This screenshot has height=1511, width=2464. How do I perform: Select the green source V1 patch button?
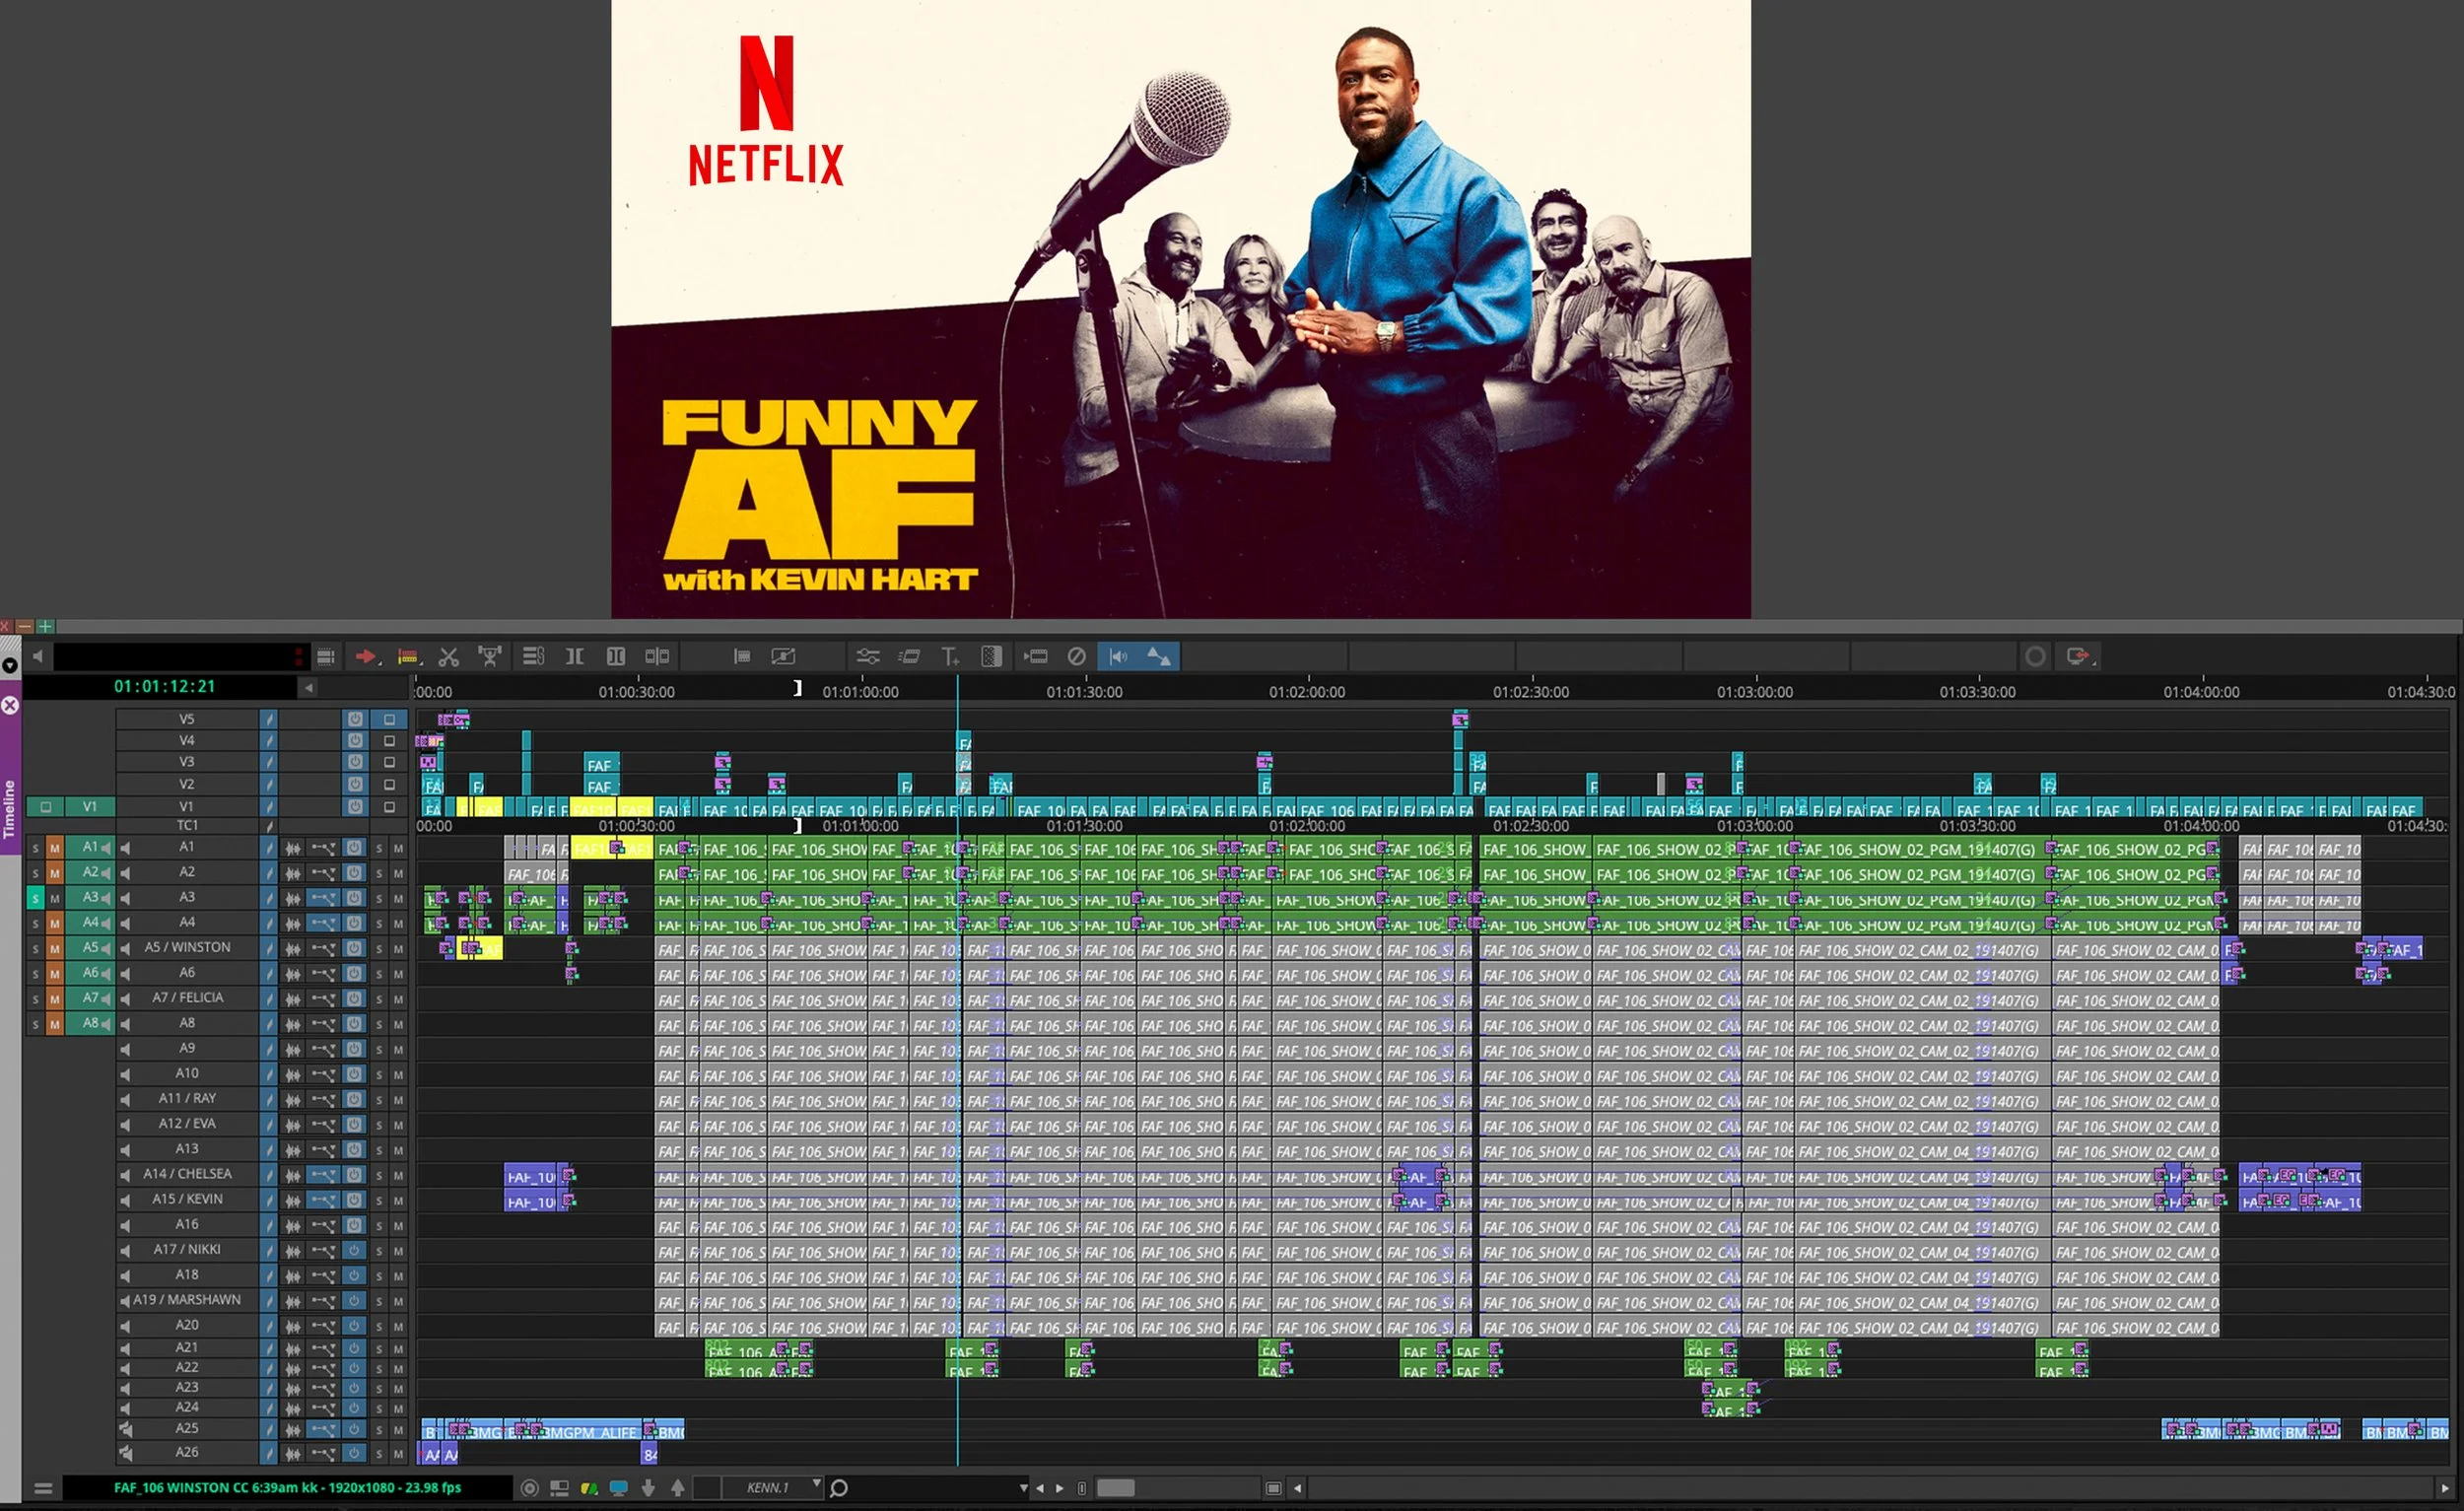(x=90, y=806)
